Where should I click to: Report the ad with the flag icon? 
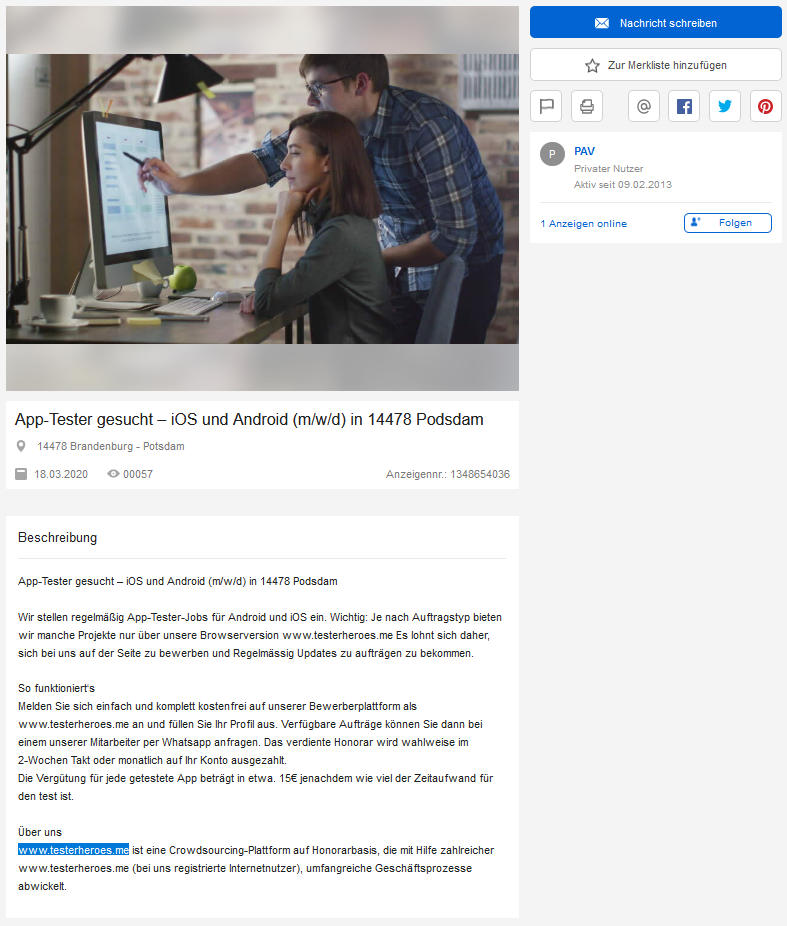[x=546, y=106]
